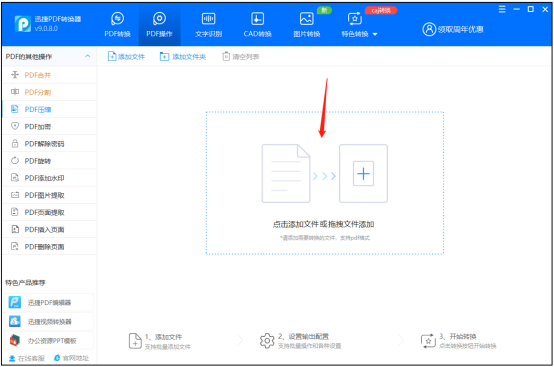554x367 pixels.
Task: Open the PDF转换 section icon
Action: [117, 18]
